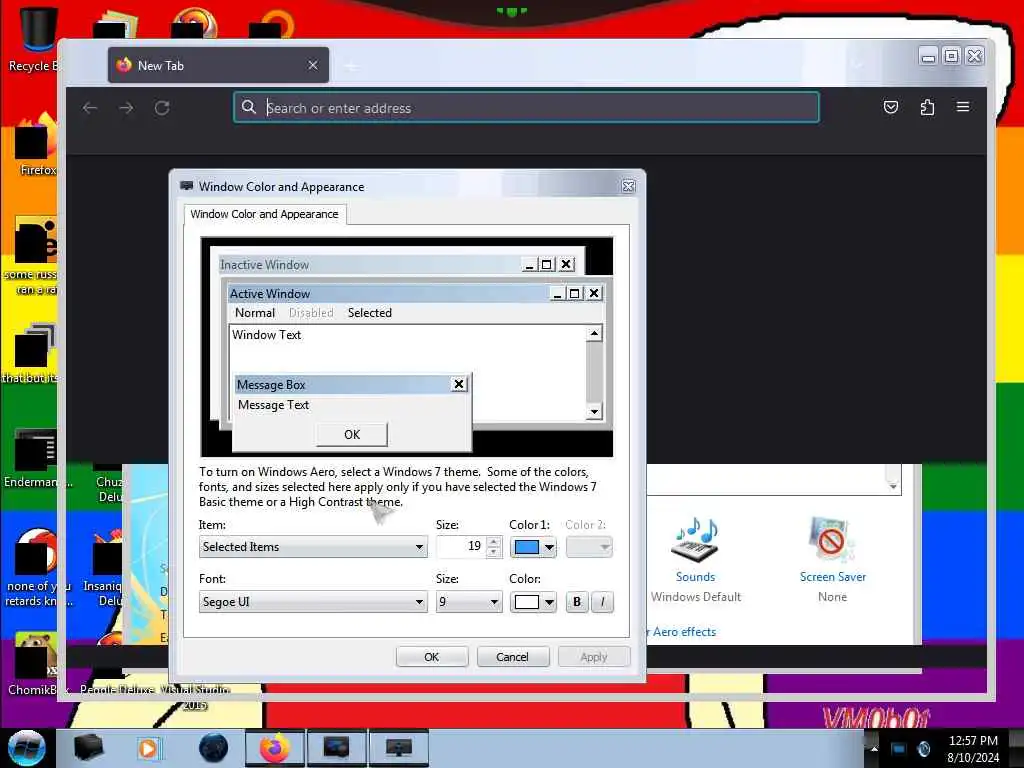Screen dimensions: 1024x768
Task: Focus the Search or enter address bar
Action: [526, 108]
